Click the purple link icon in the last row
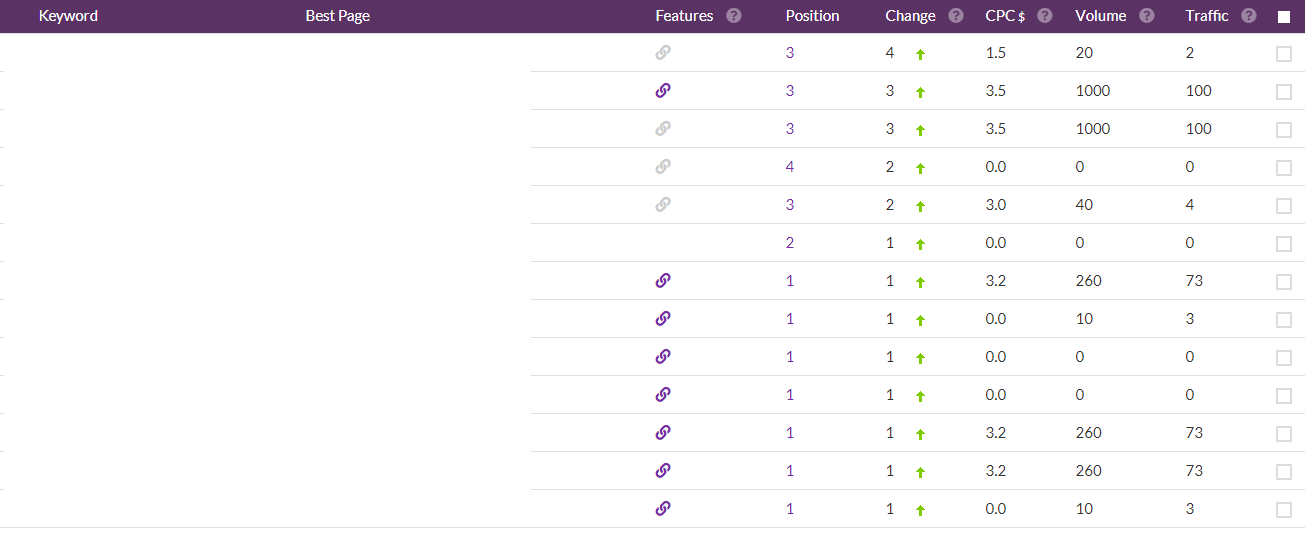 coord(662,509)
